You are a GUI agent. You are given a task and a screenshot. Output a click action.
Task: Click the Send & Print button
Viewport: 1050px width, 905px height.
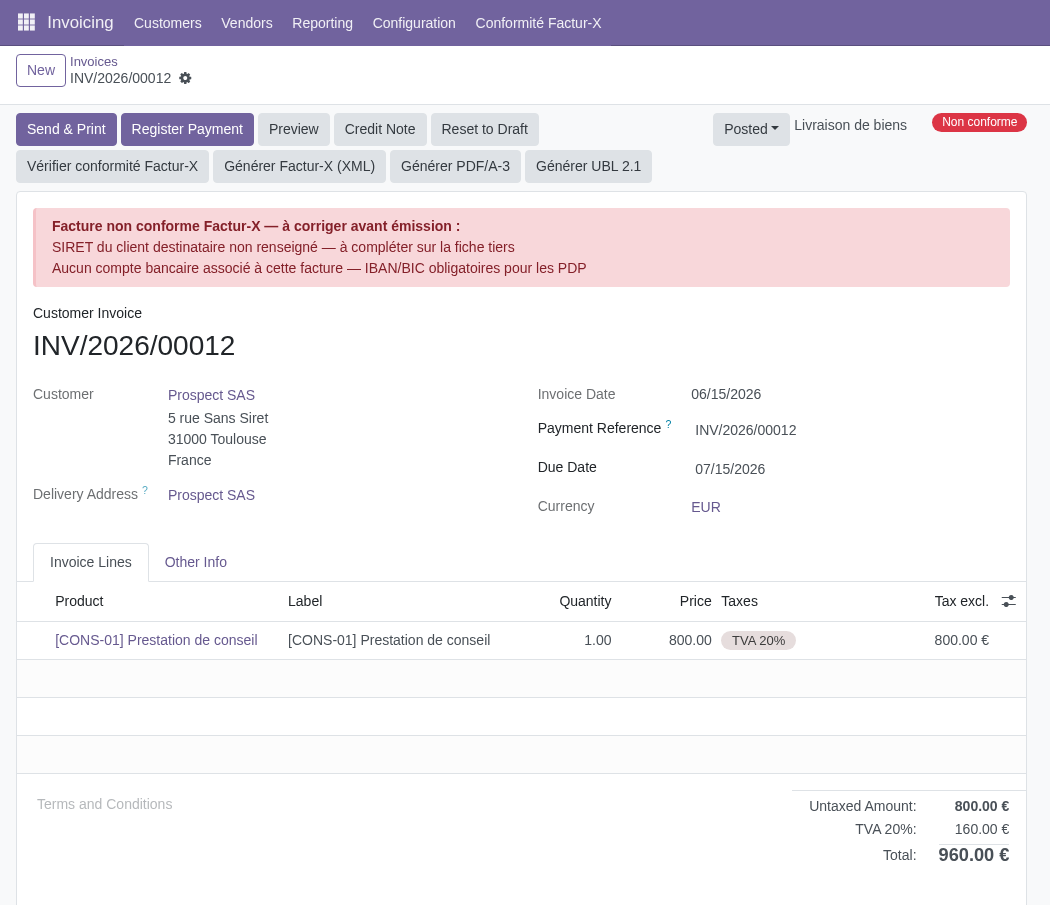coord(66,129)
